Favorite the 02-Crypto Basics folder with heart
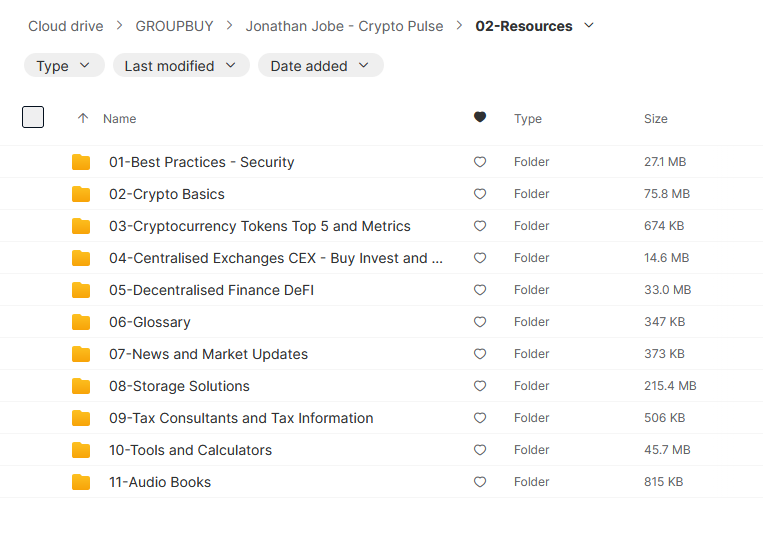Viewport: 763px width, 554px height. tap(480, 194)
